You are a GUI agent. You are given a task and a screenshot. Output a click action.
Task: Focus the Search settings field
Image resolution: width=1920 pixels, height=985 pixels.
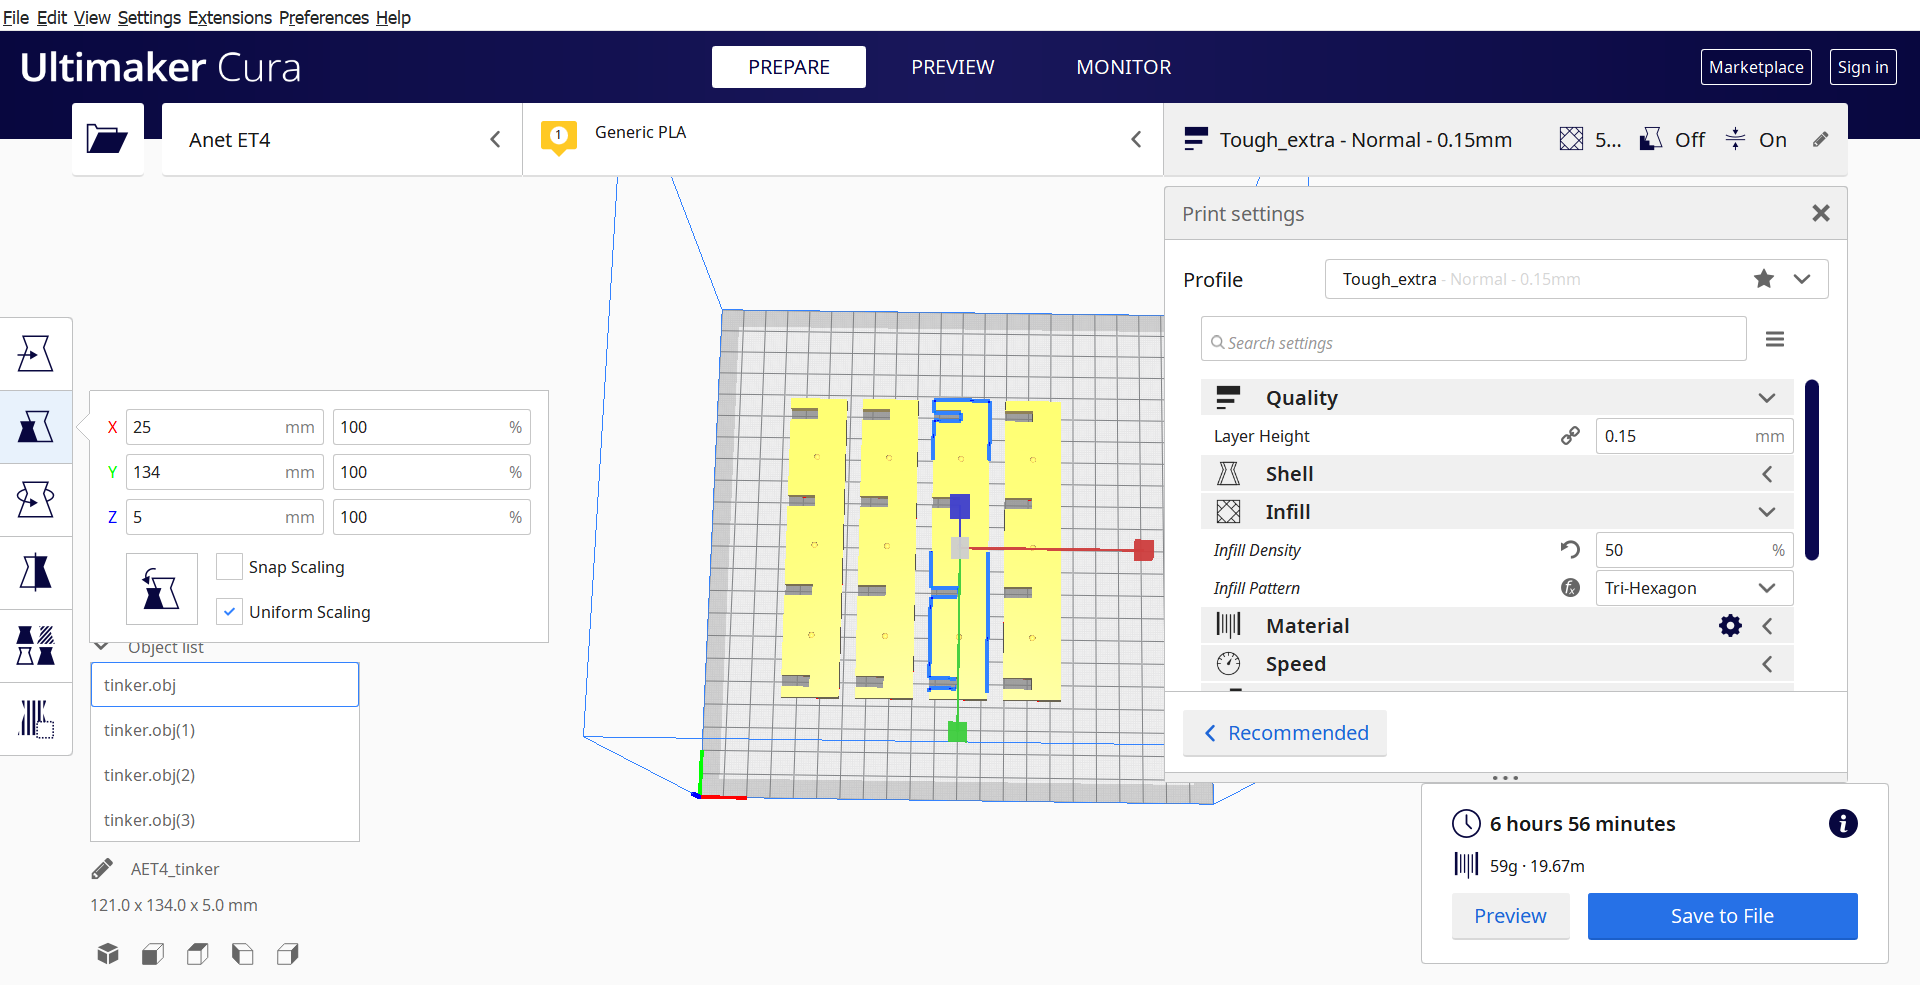[x=1473, y=340]
